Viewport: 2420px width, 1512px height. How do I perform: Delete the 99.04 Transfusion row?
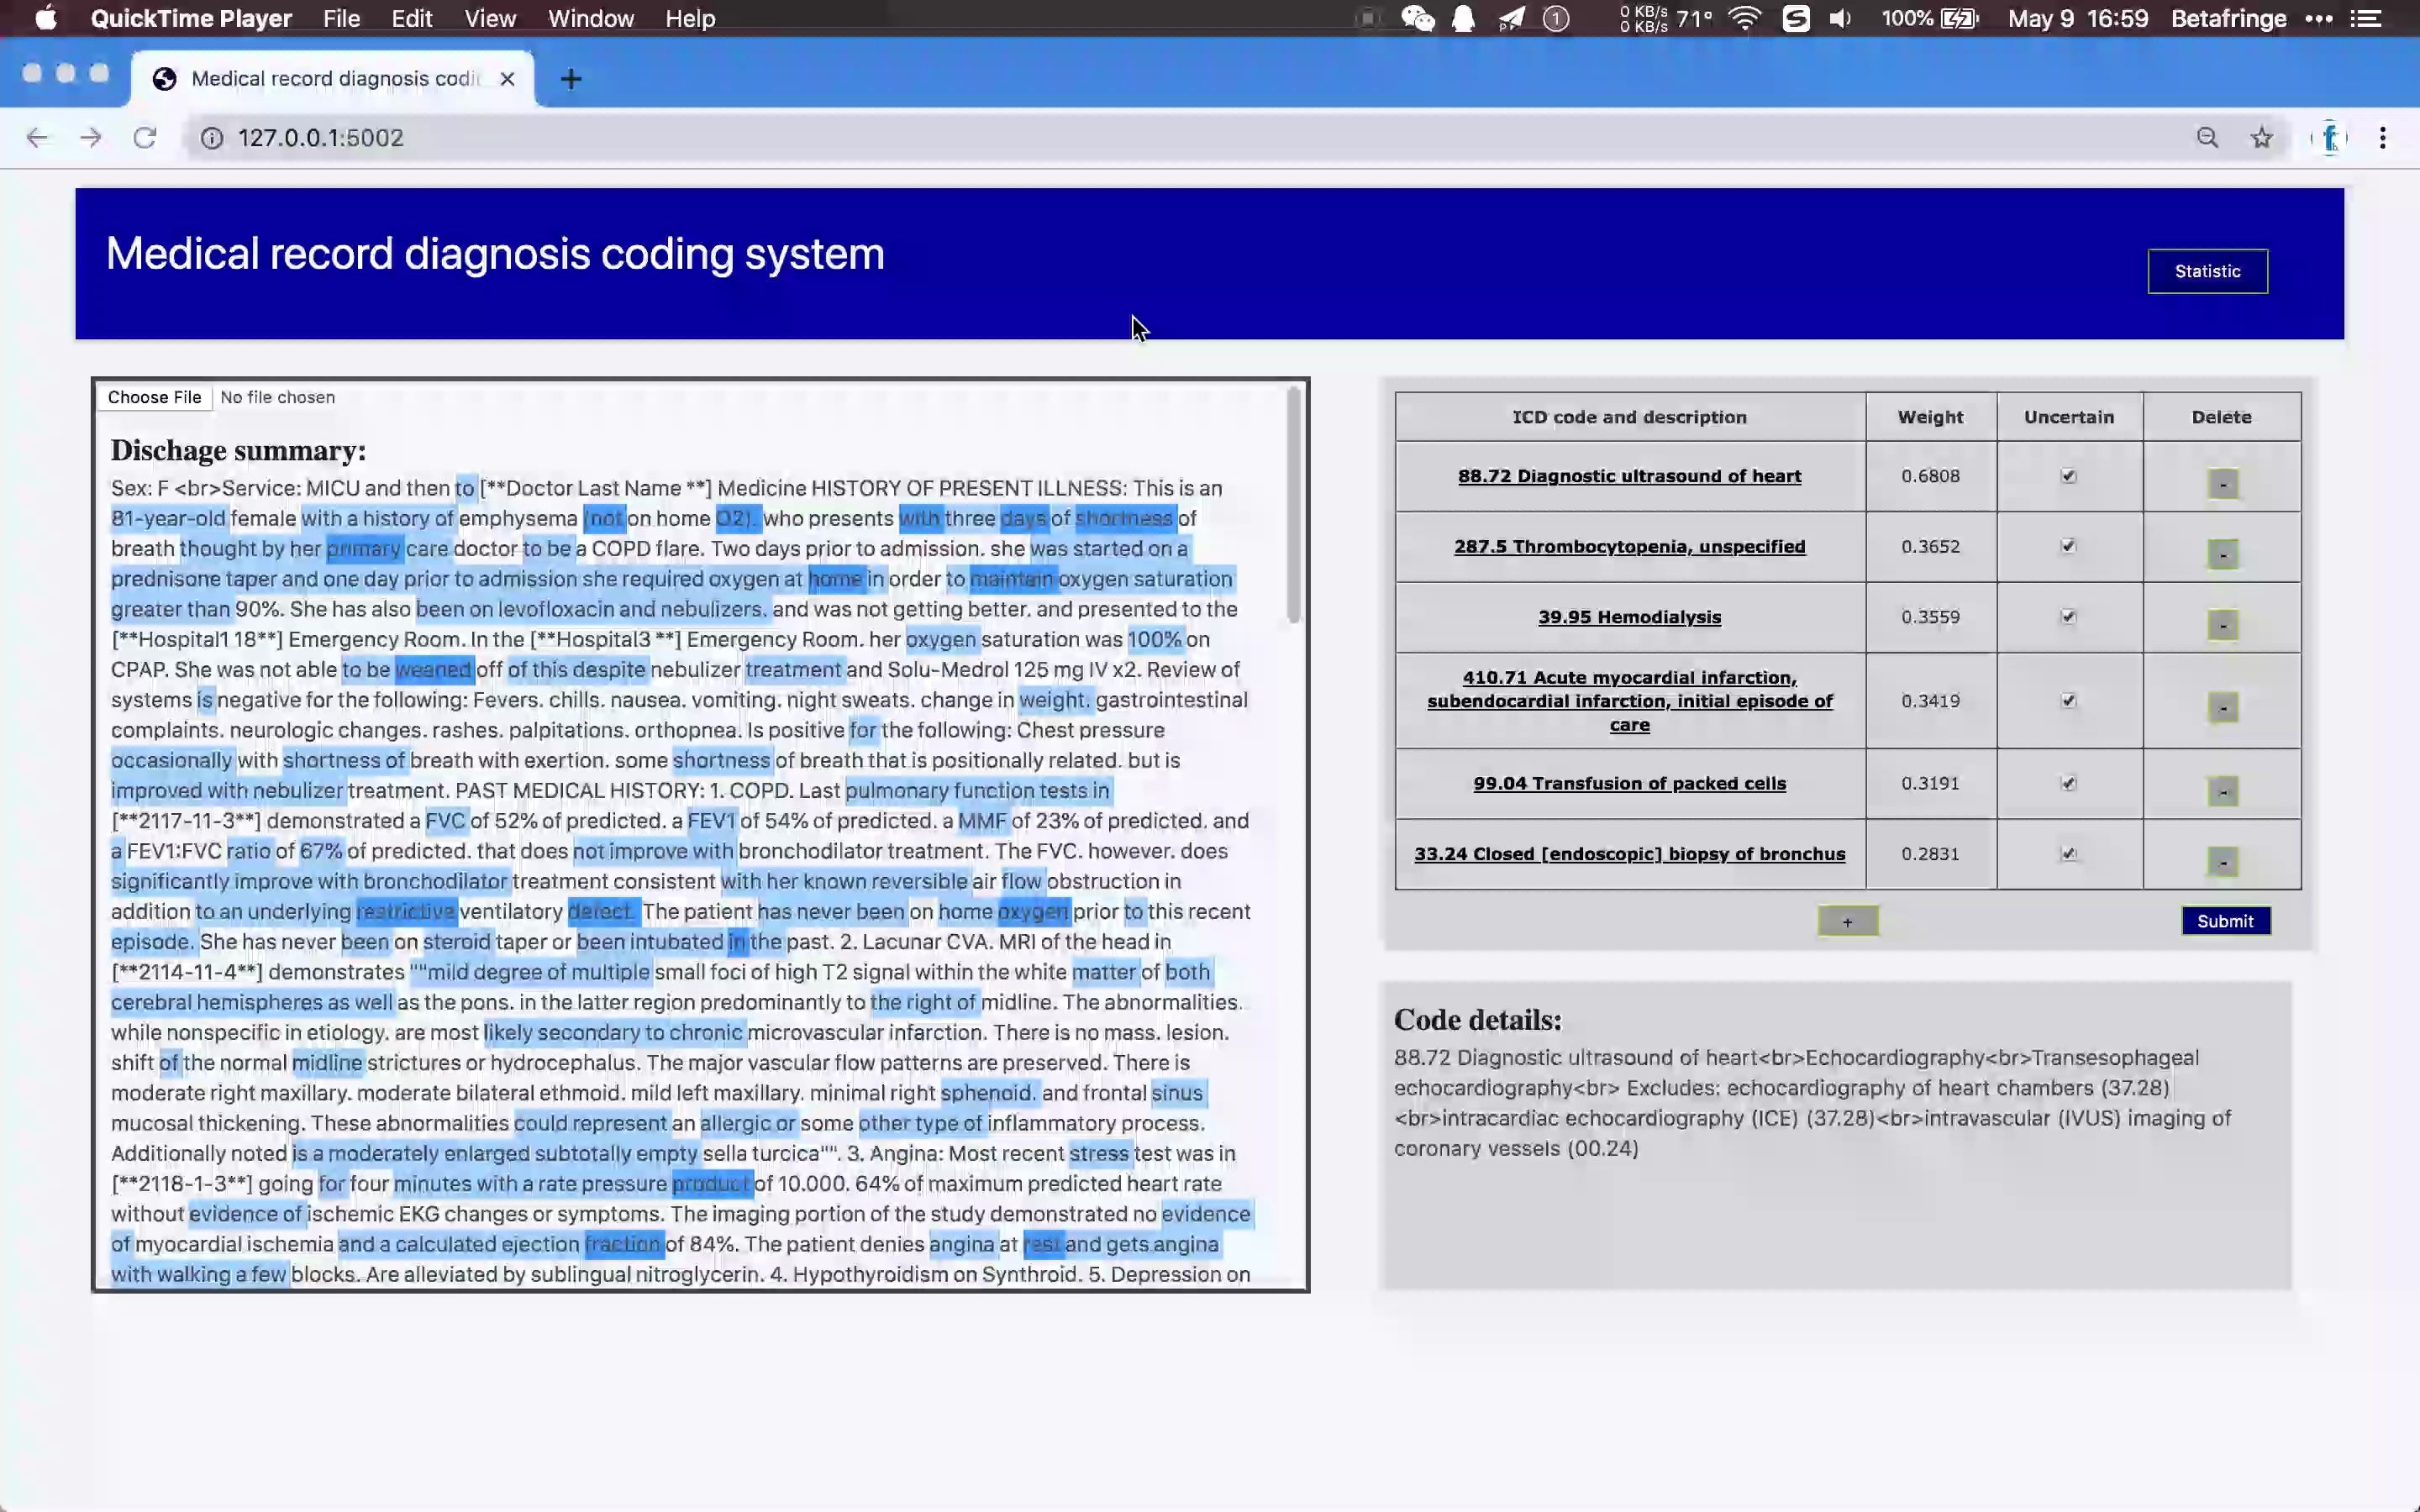click(2222, 791)
